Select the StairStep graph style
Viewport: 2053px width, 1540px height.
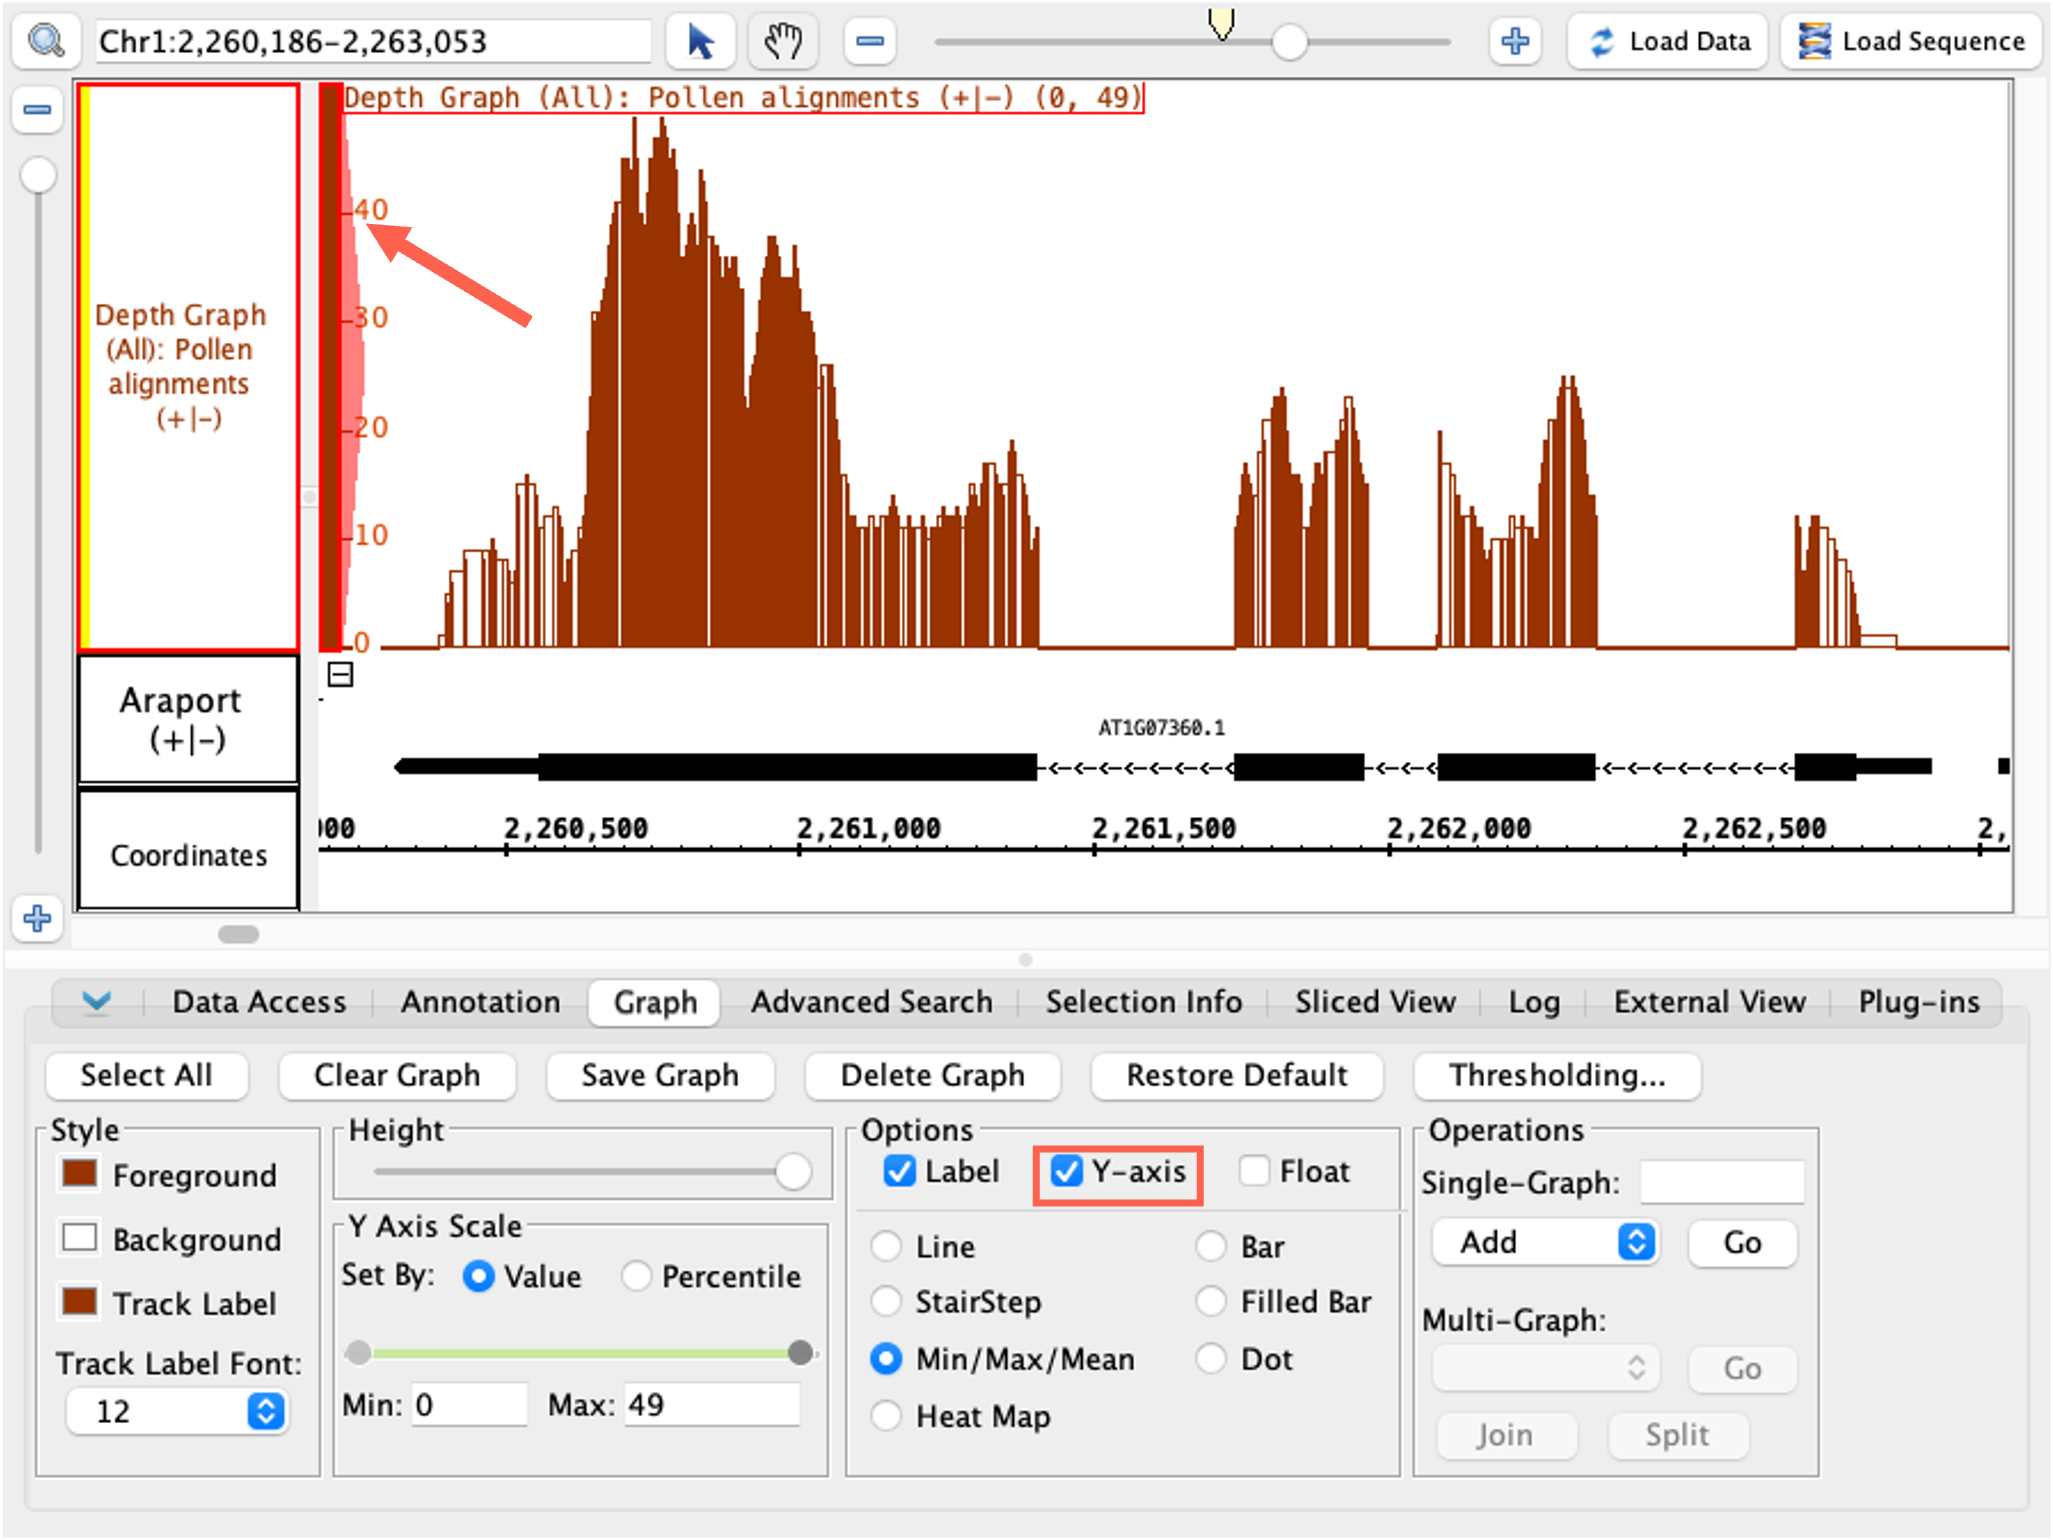(x=886, y=1301)
